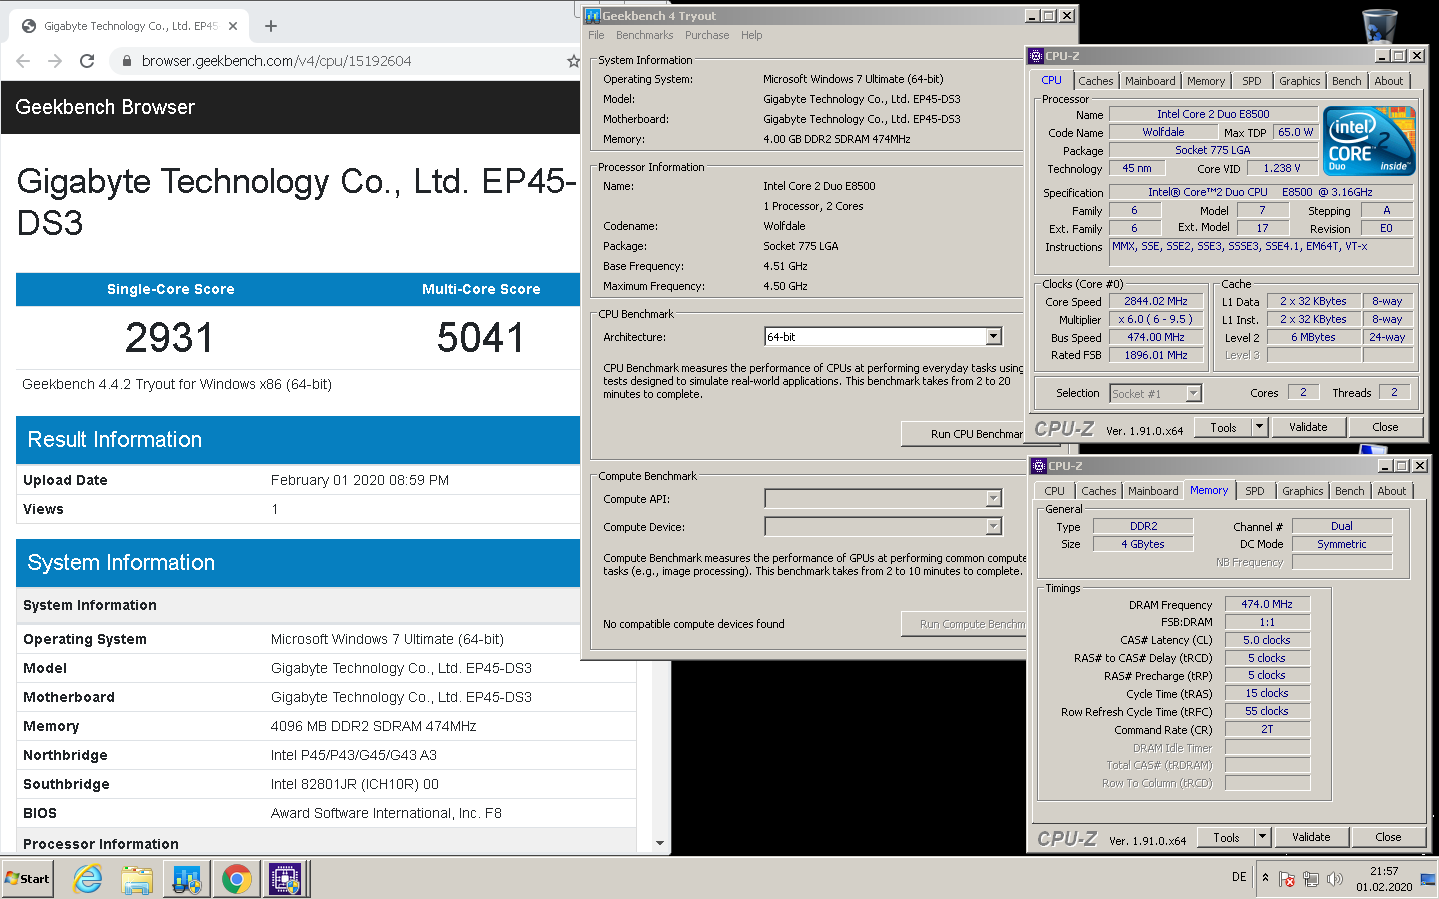1439x899 pixels.
Task: Go forward in Chrome
Action: coord(55,61)
